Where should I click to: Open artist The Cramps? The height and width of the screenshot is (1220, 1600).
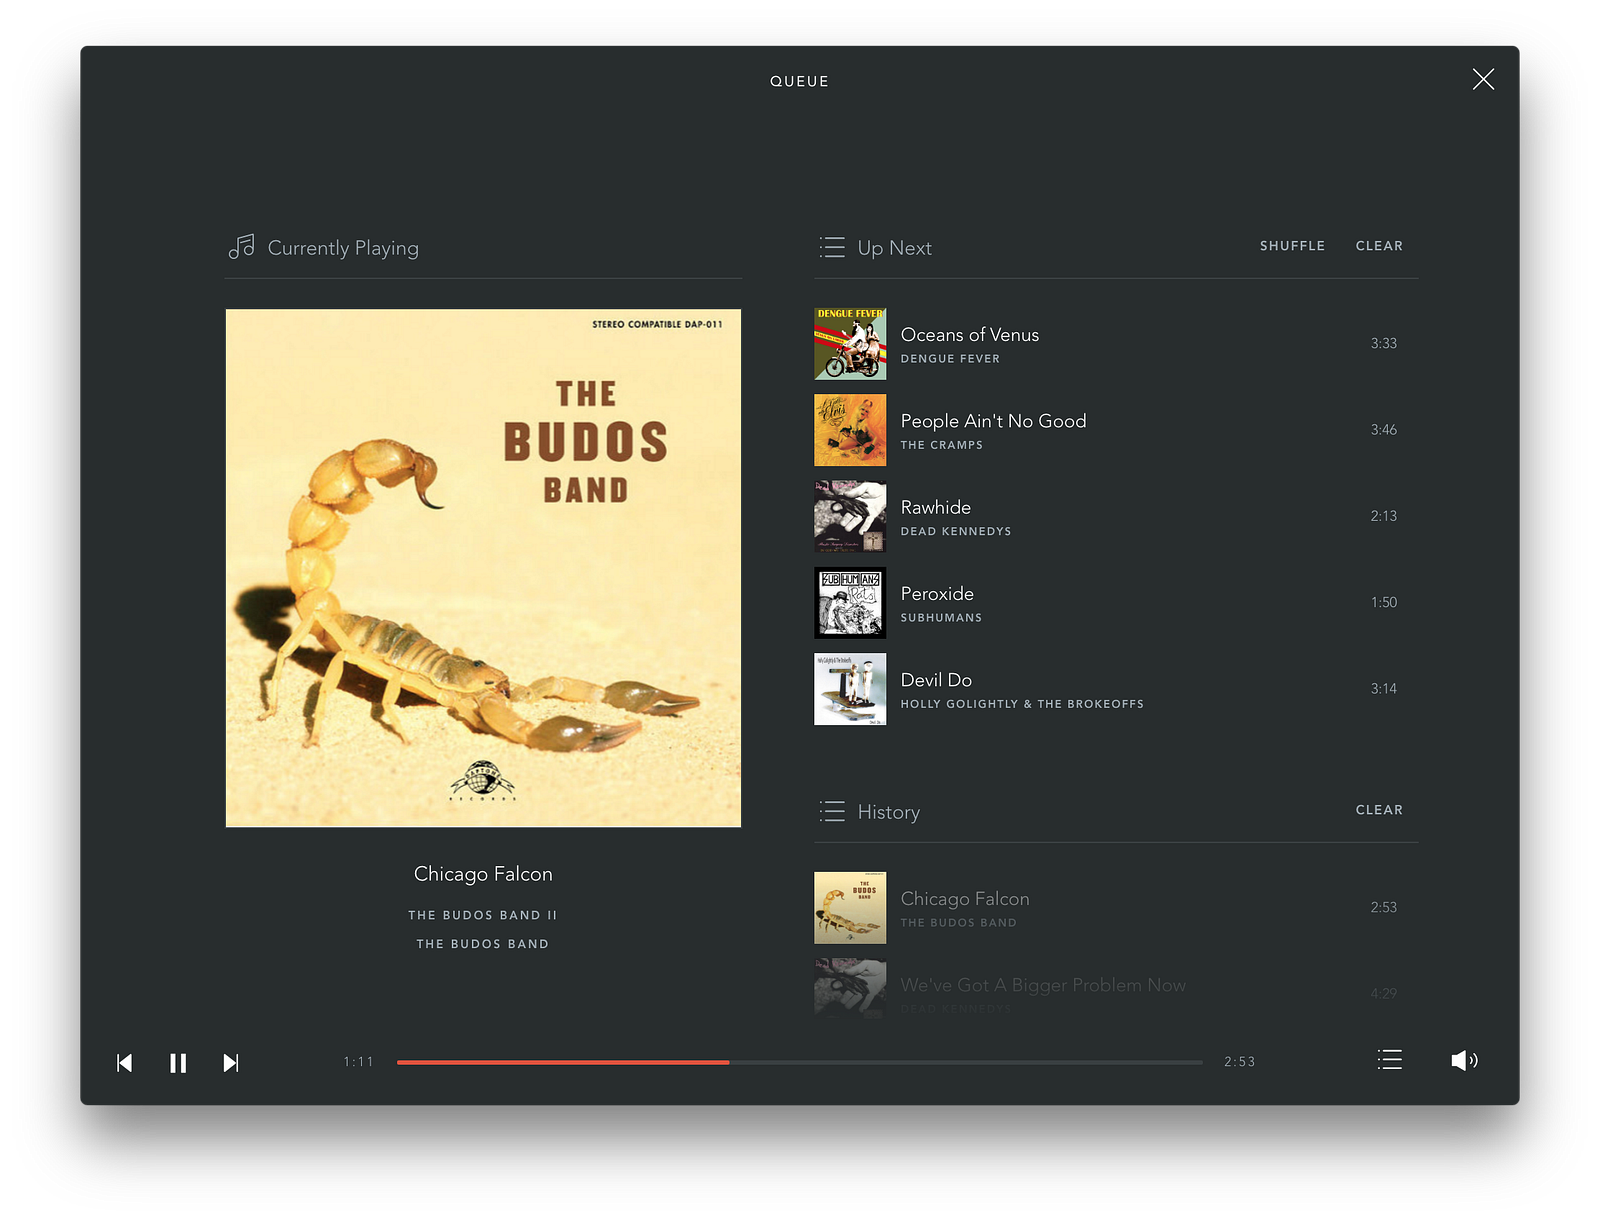(x=941, y=445)
